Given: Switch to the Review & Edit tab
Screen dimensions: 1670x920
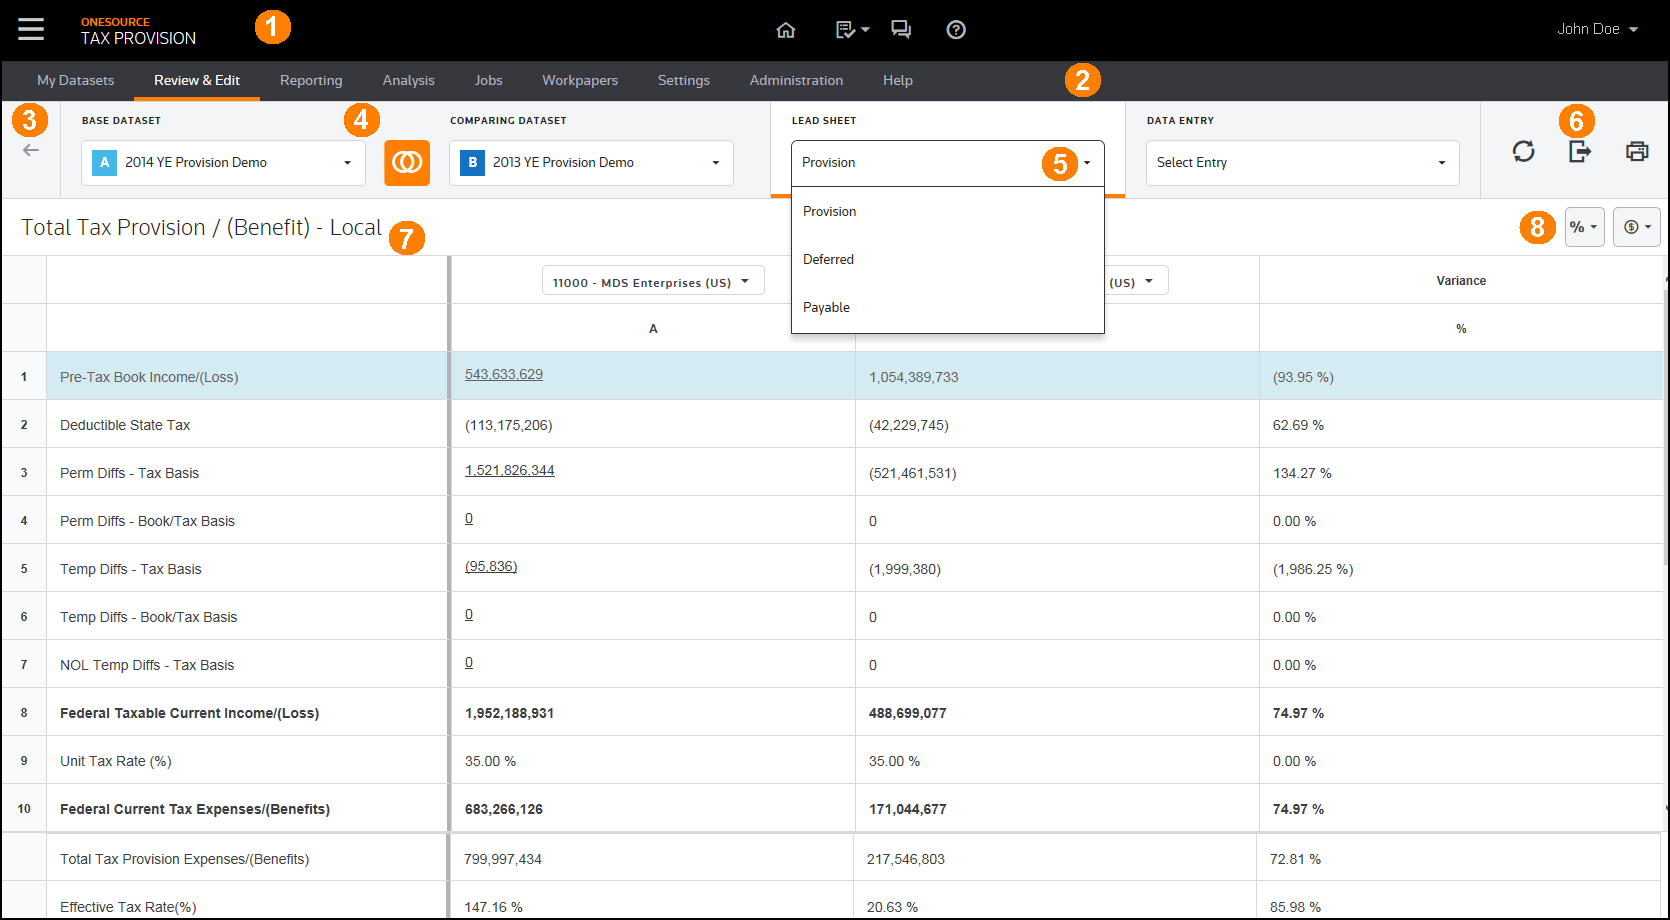Looking at the screenshot, I should [197, 80].
